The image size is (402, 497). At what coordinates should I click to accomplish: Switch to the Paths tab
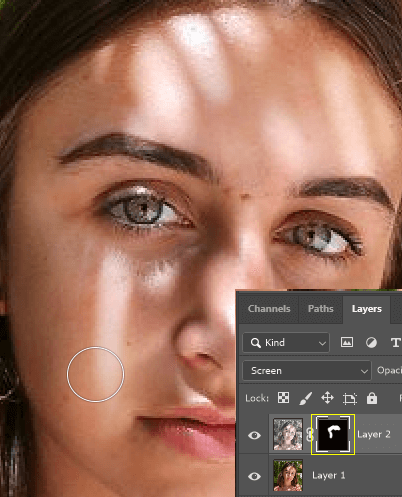320,309
